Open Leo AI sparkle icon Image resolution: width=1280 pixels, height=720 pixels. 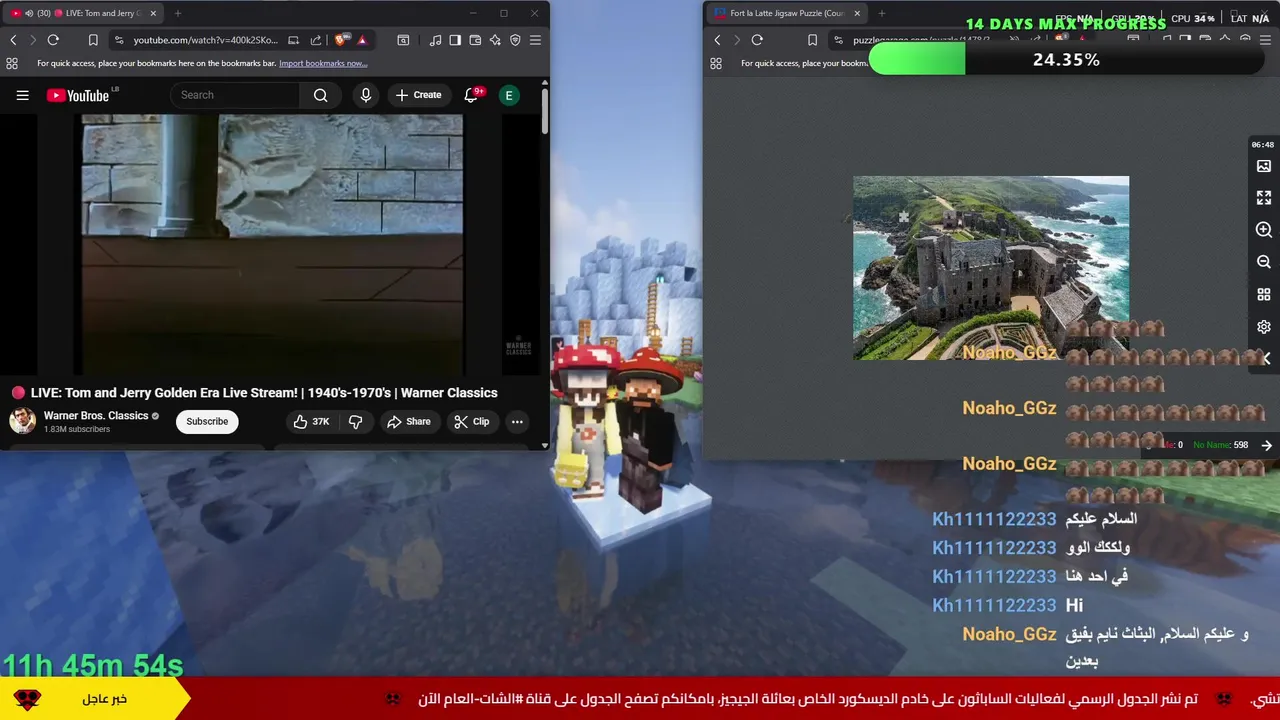[x=495, y=40]
